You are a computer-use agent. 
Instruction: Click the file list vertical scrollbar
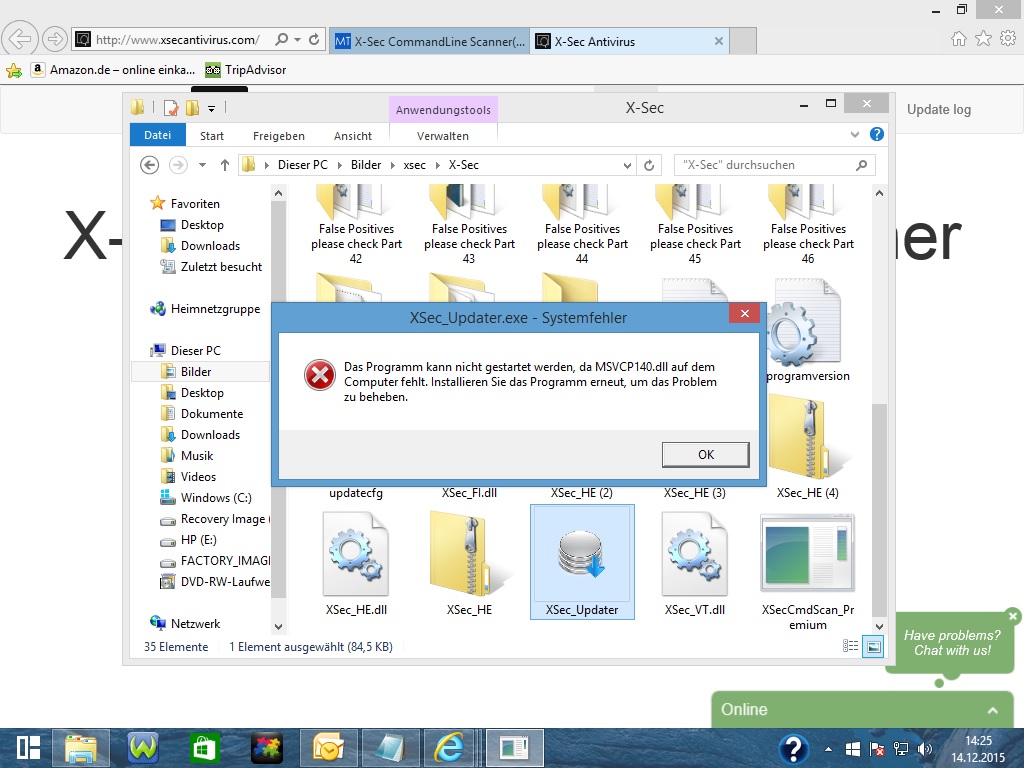coord(879,509)
